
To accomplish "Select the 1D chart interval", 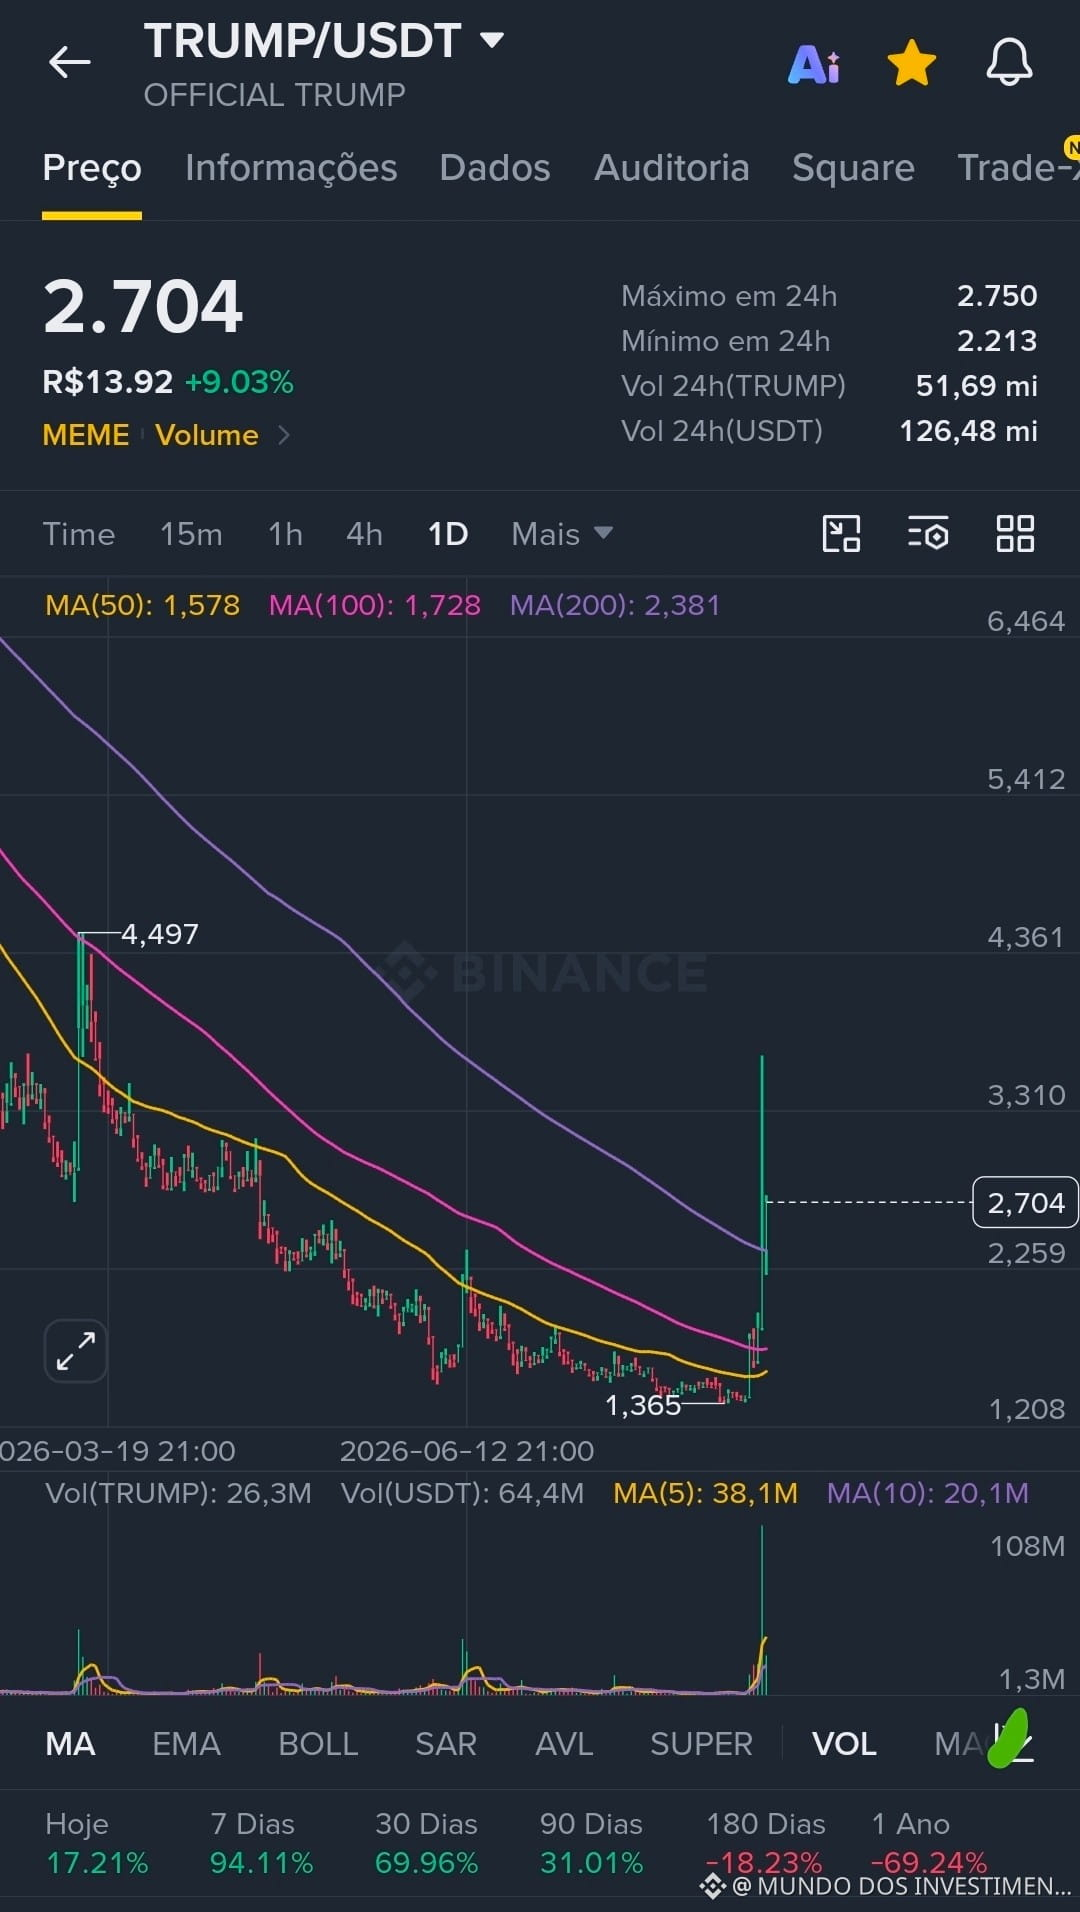I will click(x=448, y=534).
